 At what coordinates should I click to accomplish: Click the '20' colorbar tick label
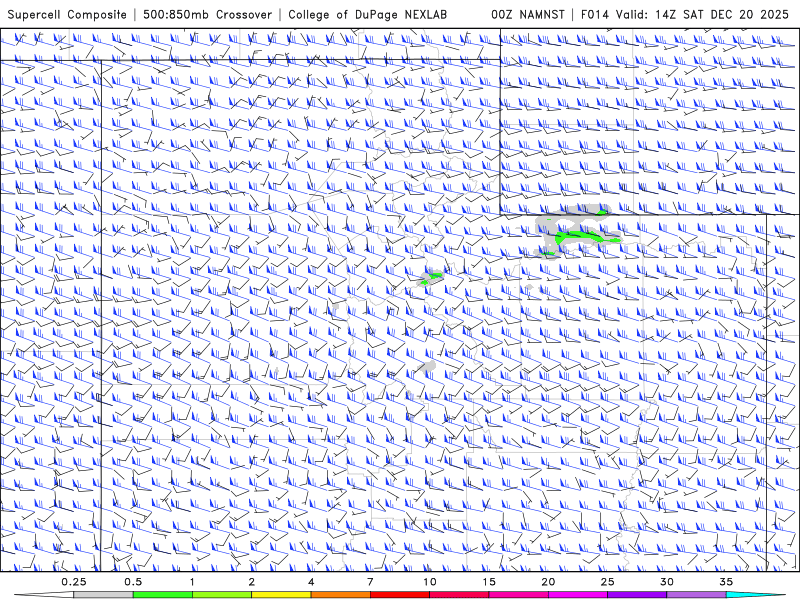point(548,582)
